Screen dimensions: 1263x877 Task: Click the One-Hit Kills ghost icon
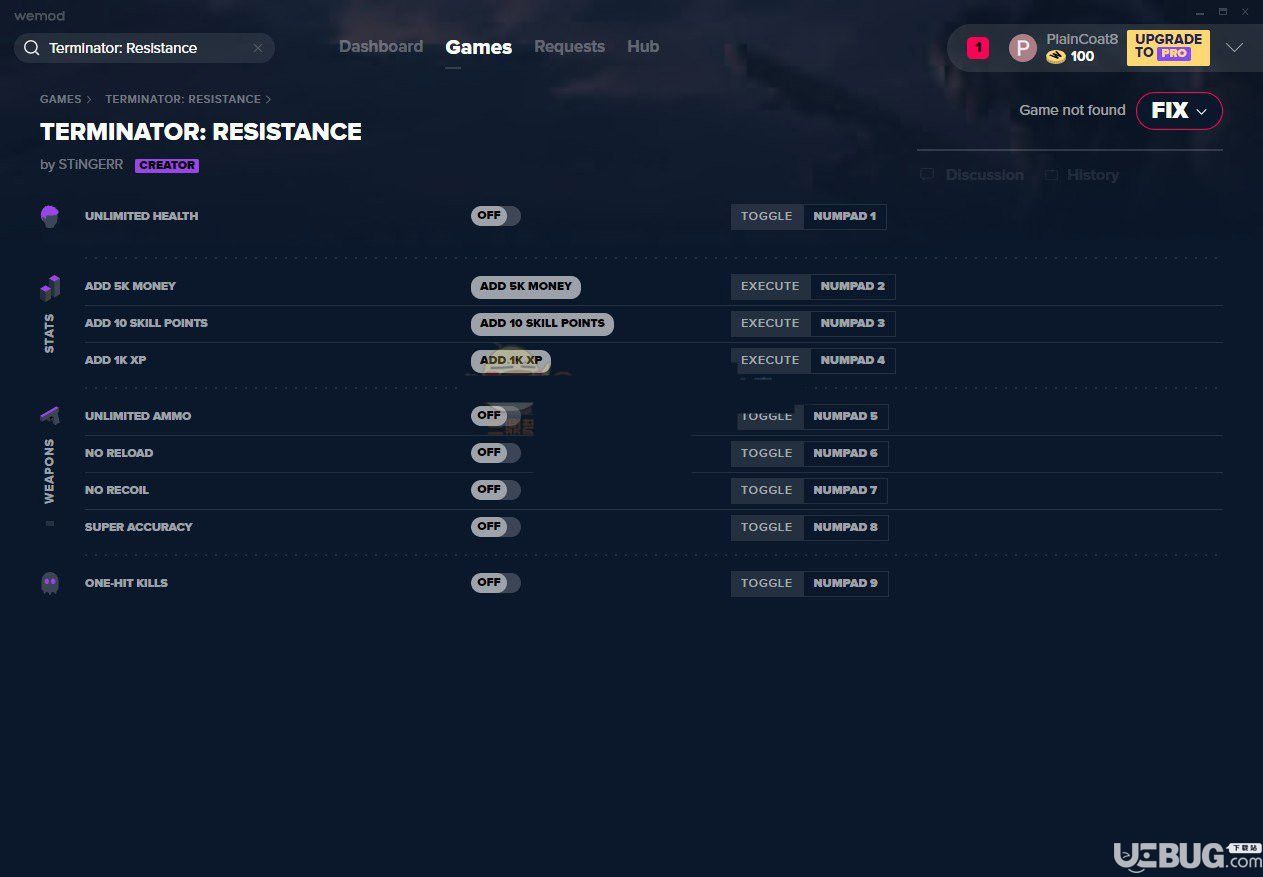(x=50, y=583)
